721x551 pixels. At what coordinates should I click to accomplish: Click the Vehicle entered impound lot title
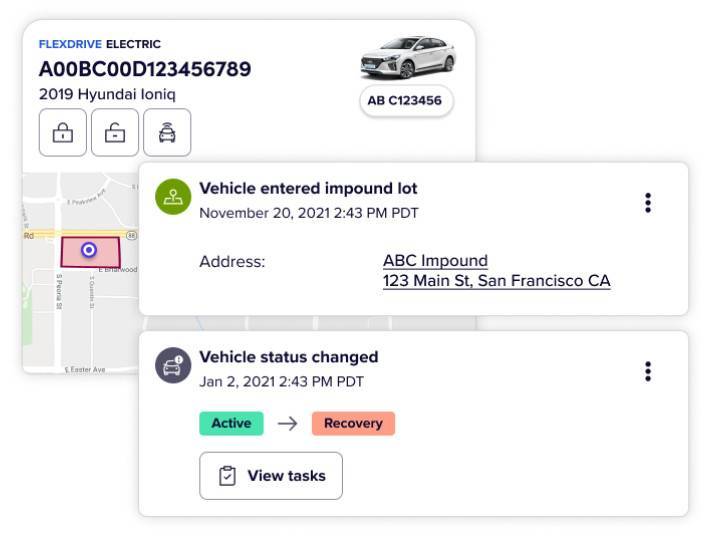[308, 188]
